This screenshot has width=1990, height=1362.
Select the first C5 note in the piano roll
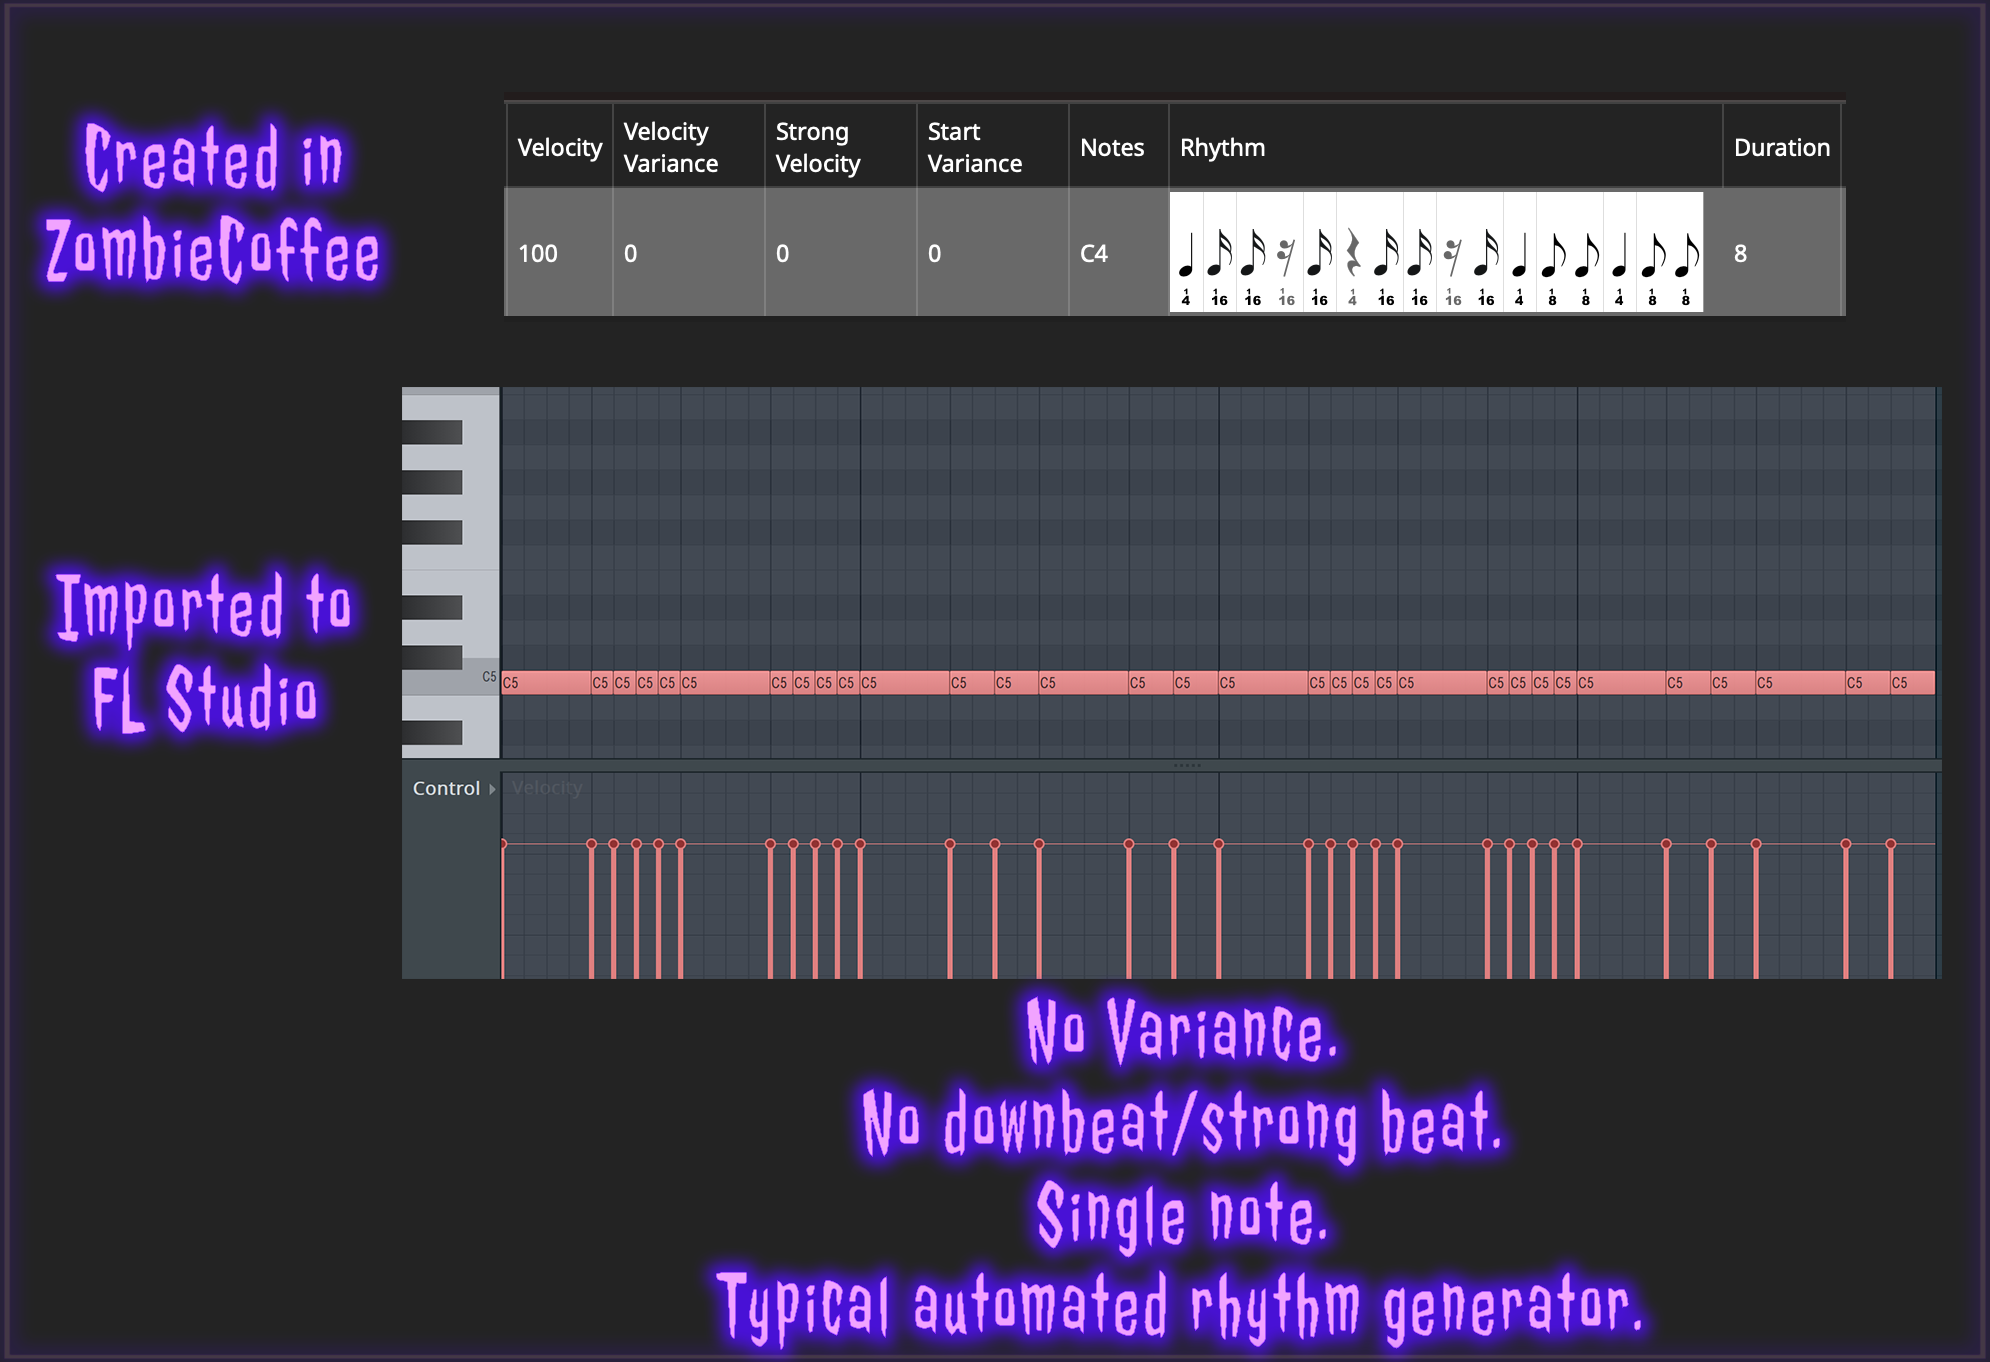[546, 683]
